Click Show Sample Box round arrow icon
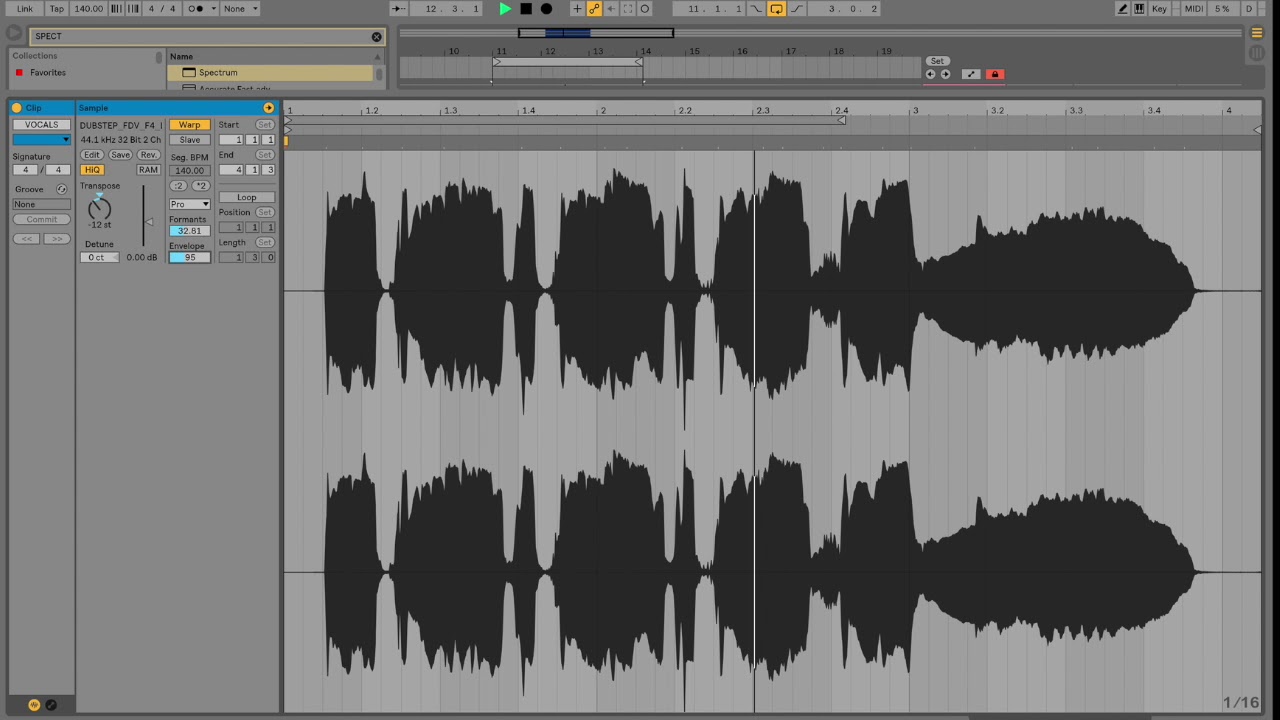This screenshot has width=1280, height=720. [268, 108]
